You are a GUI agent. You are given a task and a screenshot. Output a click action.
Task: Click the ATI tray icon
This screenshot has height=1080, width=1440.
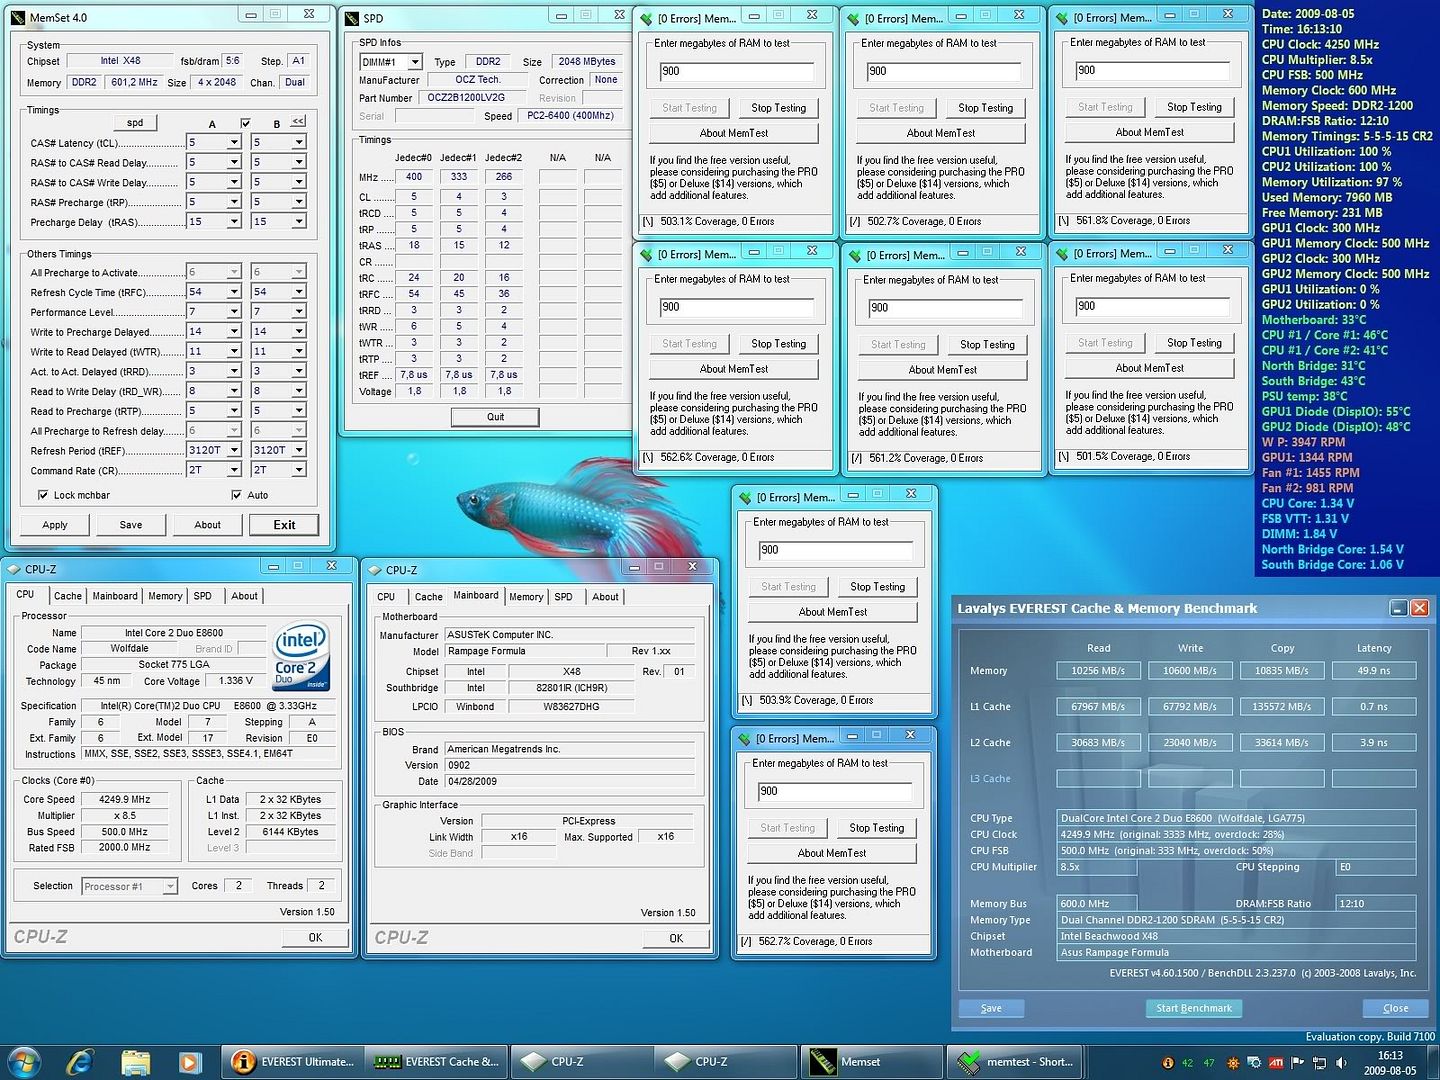click(x=1276, y=1062)
